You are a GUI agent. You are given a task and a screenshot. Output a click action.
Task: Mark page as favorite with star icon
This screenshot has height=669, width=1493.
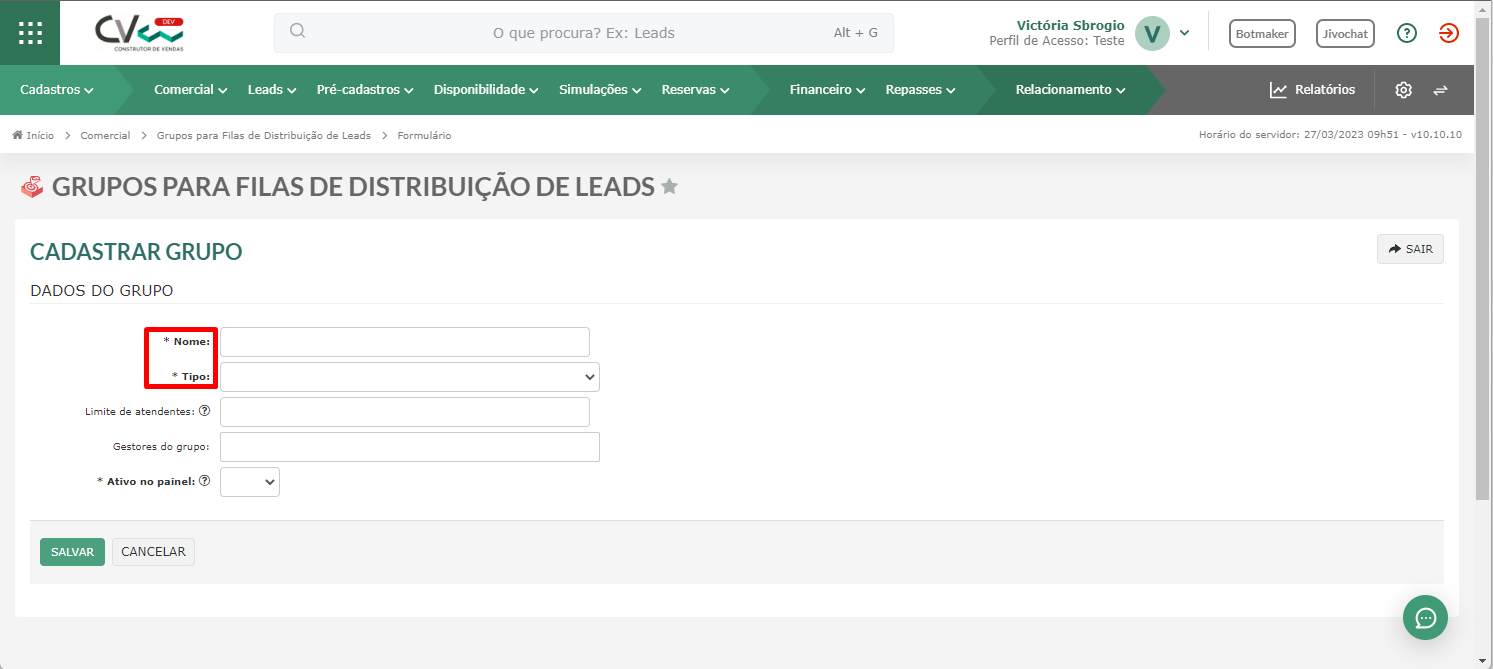click(670, 186)
